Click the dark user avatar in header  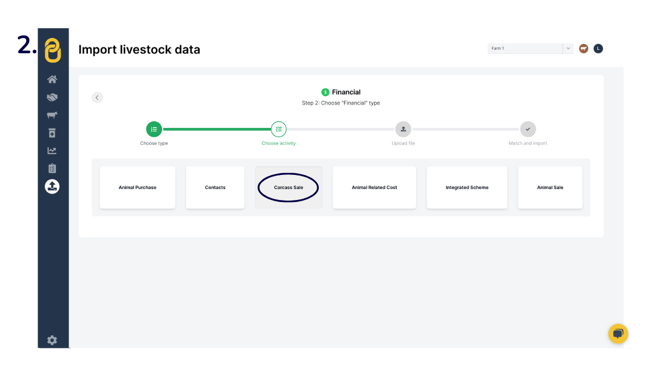pyautogui.click(x=598, y=49)
